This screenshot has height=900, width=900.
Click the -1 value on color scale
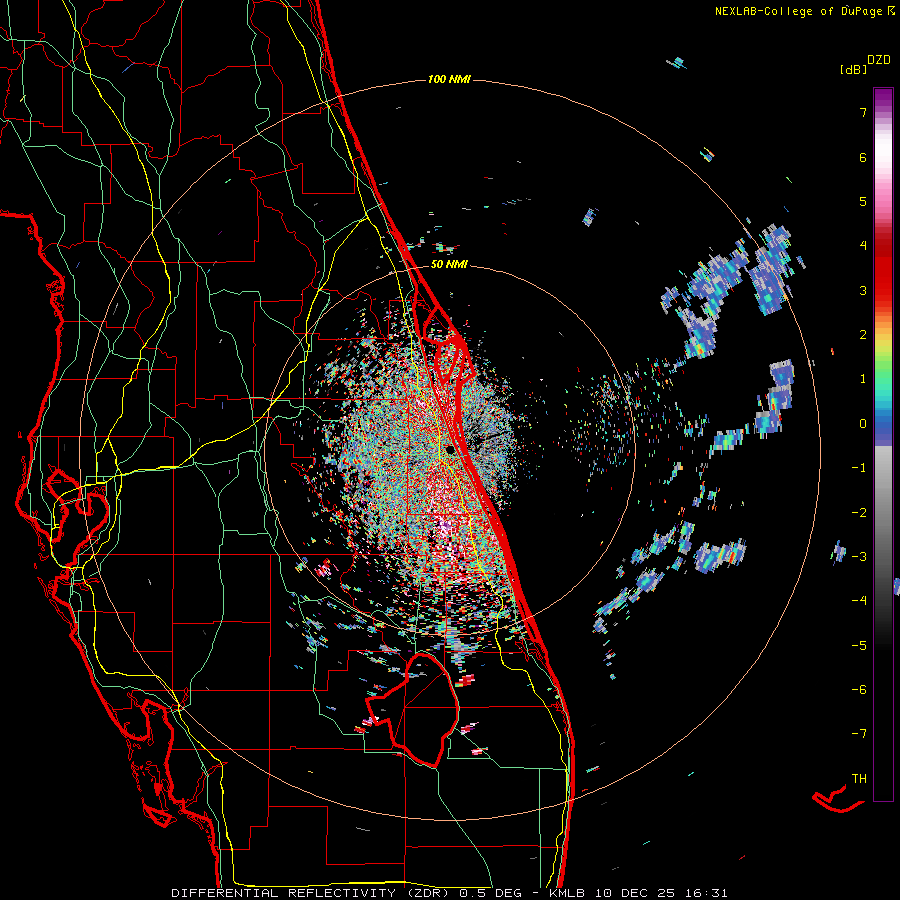(x=859, y=468)
